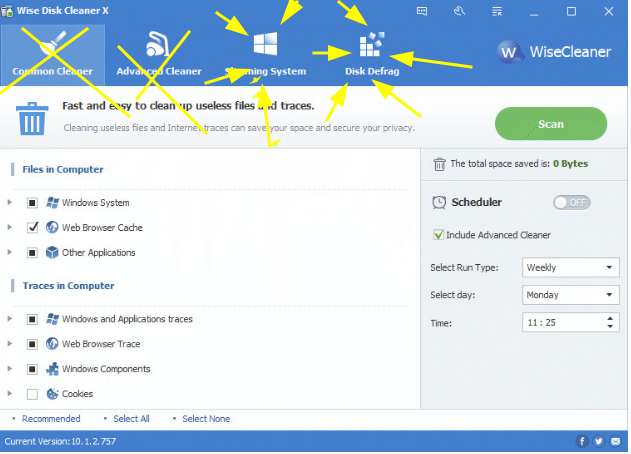Screen dimensions: 631x454
Task: Click the Files in Computer heading
Action: (63, 170)
